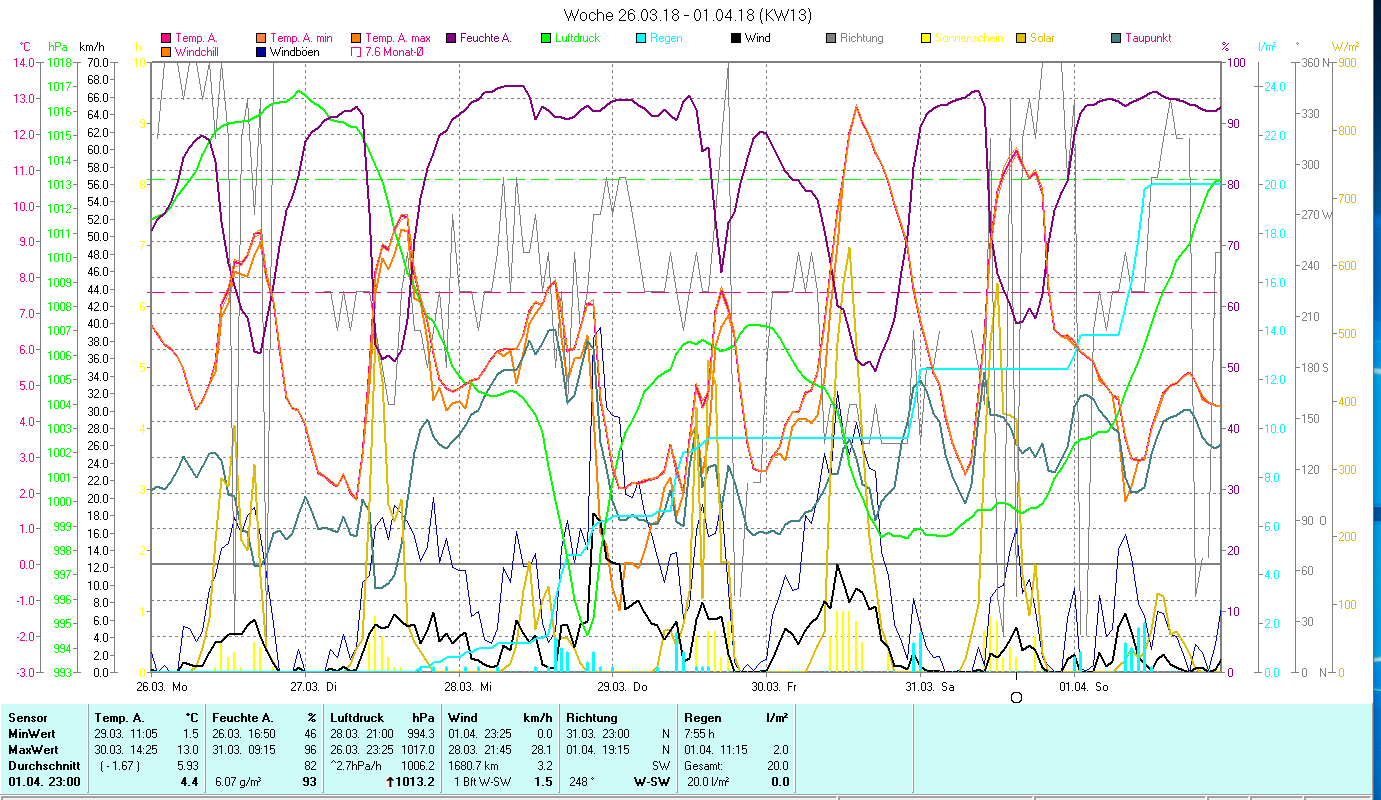Select the 31.03. Sa date label

(930, 687)
